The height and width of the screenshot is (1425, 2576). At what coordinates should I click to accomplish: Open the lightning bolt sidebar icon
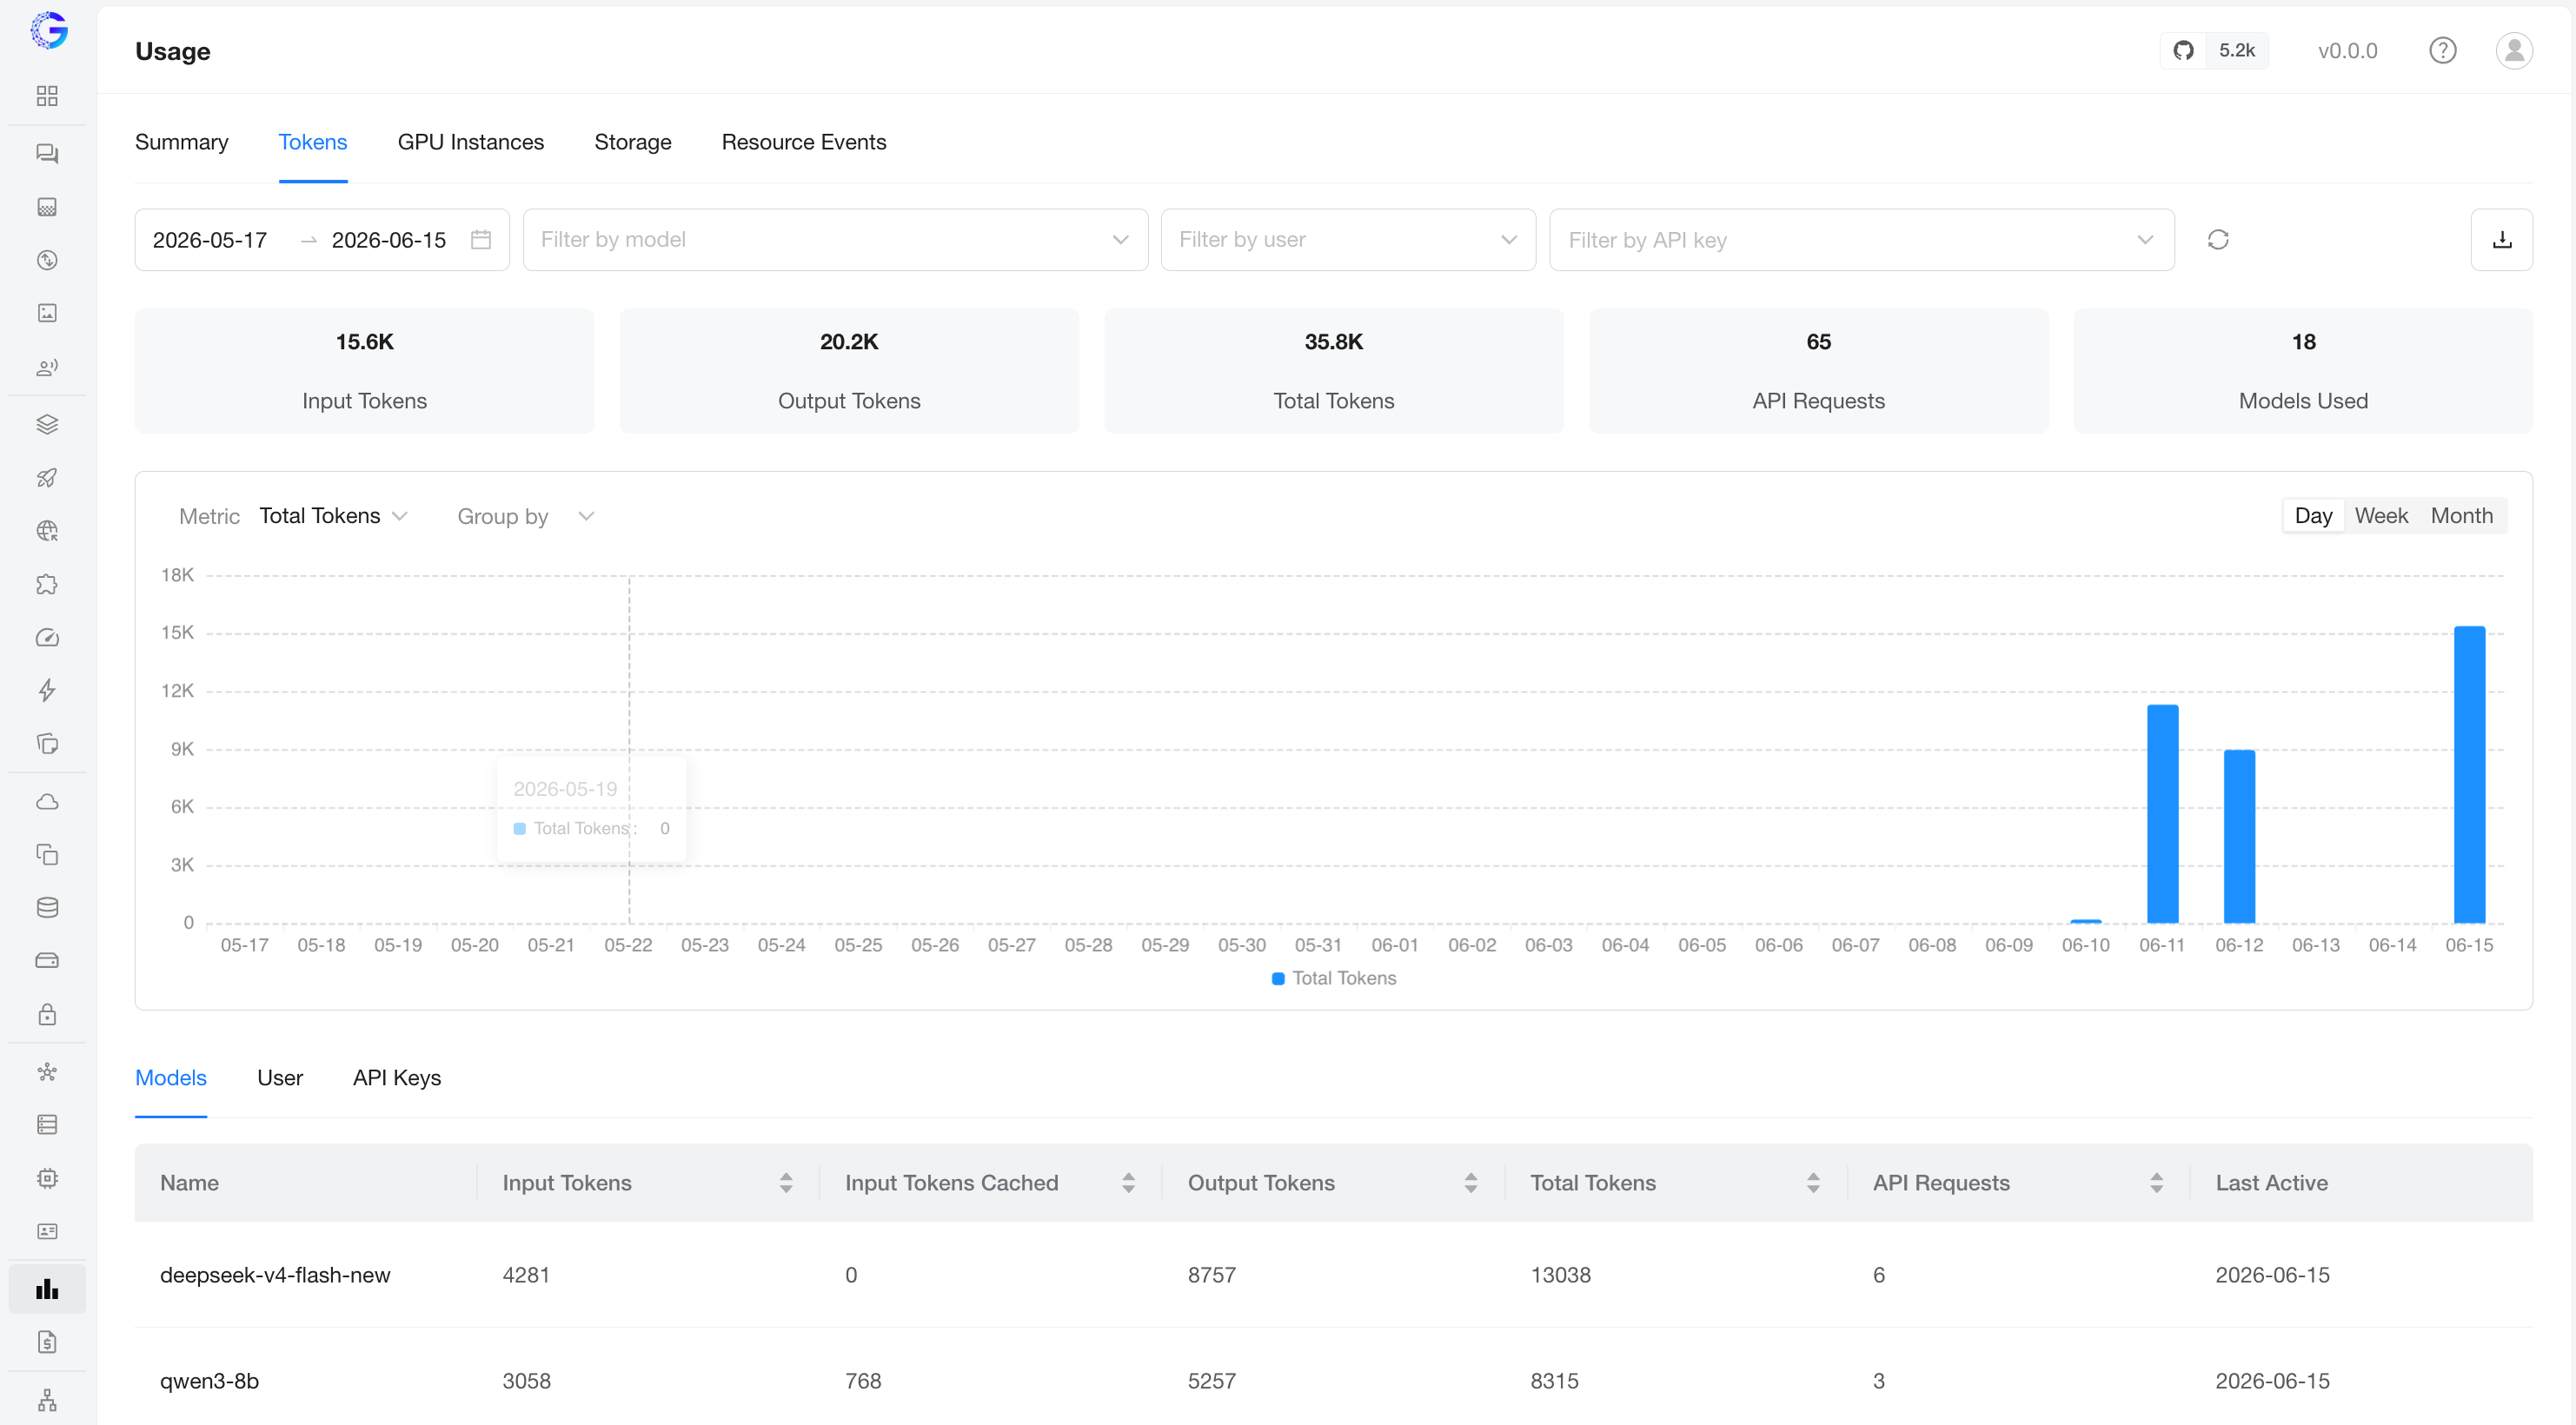click(47, 691)
